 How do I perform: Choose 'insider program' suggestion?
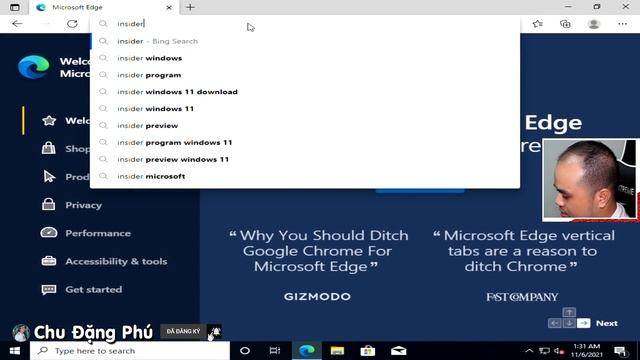tap(305, 75)
